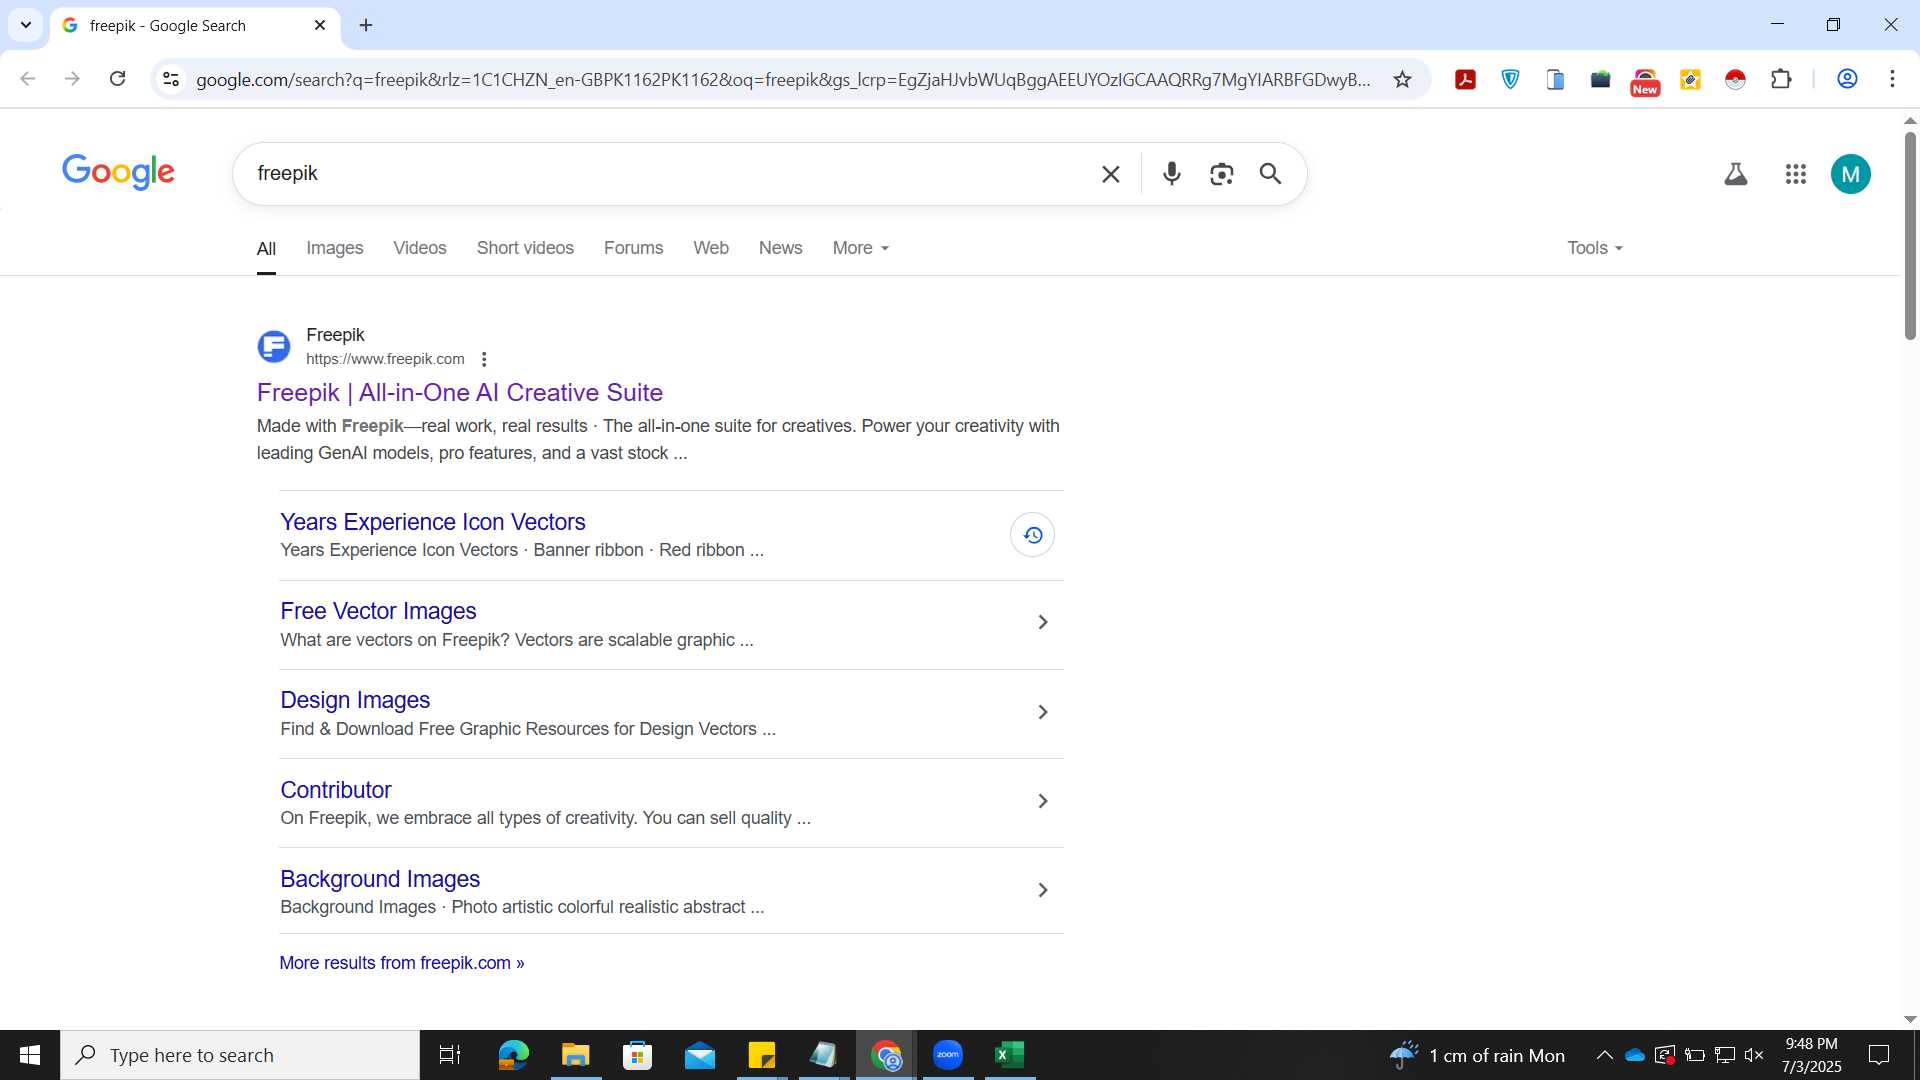The image size is (1920, 1080).
Task: Open the clock showing 9:48 PM
Action: tap(1811, 1055)
